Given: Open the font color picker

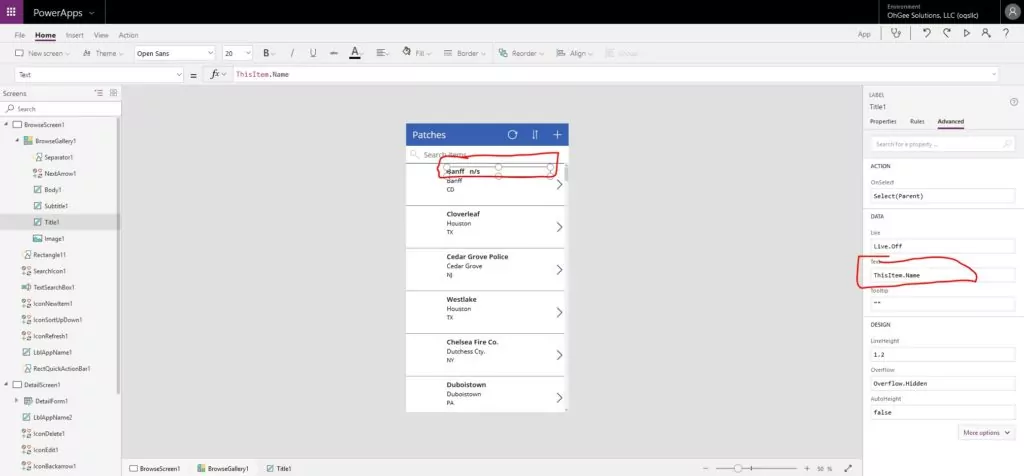Looking at the screenshot, I should click(355, 54).
